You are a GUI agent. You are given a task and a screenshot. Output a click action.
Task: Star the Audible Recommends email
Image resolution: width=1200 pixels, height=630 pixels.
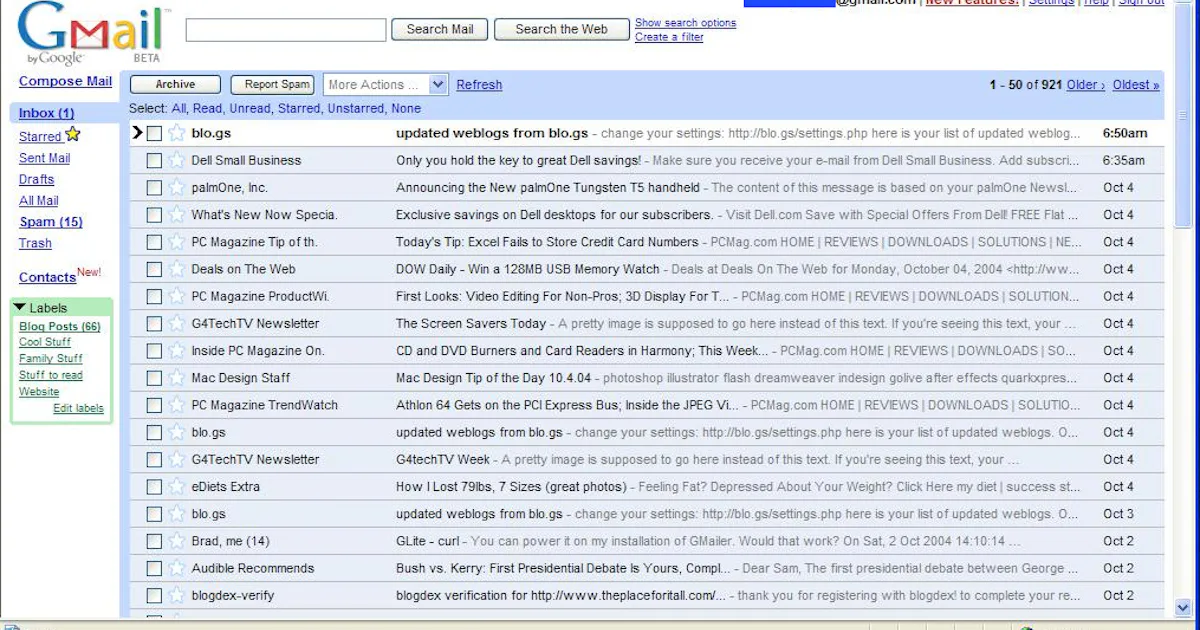[177, 568]
